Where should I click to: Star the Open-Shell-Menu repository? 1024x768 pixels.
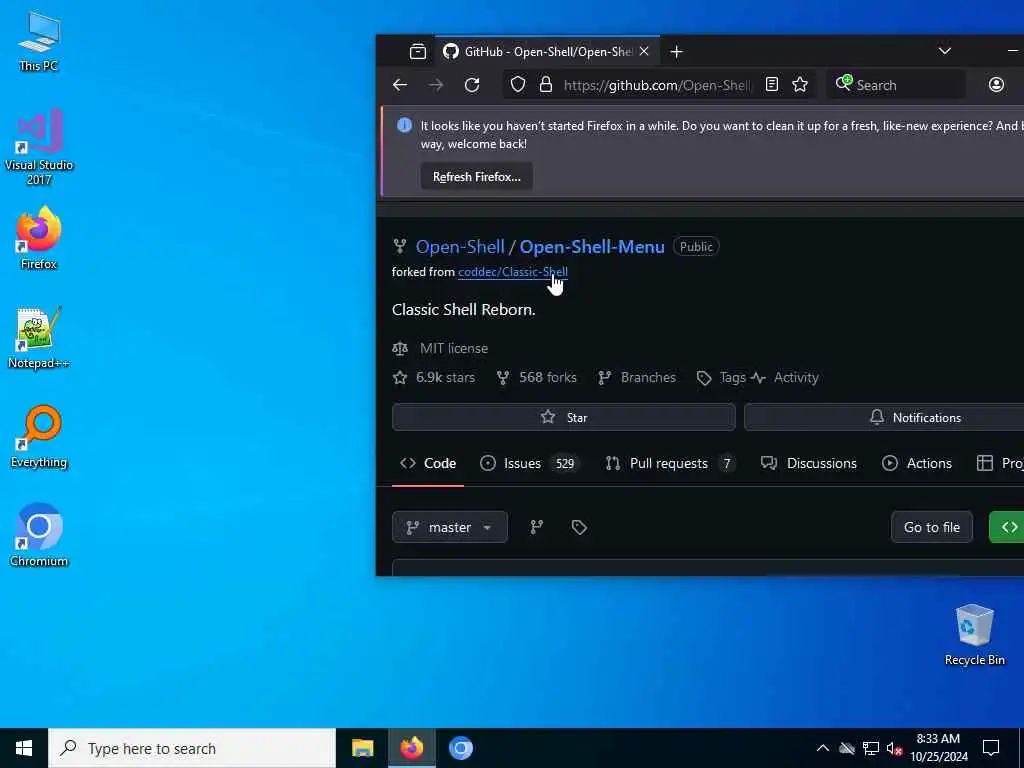(x=564, y=417)
